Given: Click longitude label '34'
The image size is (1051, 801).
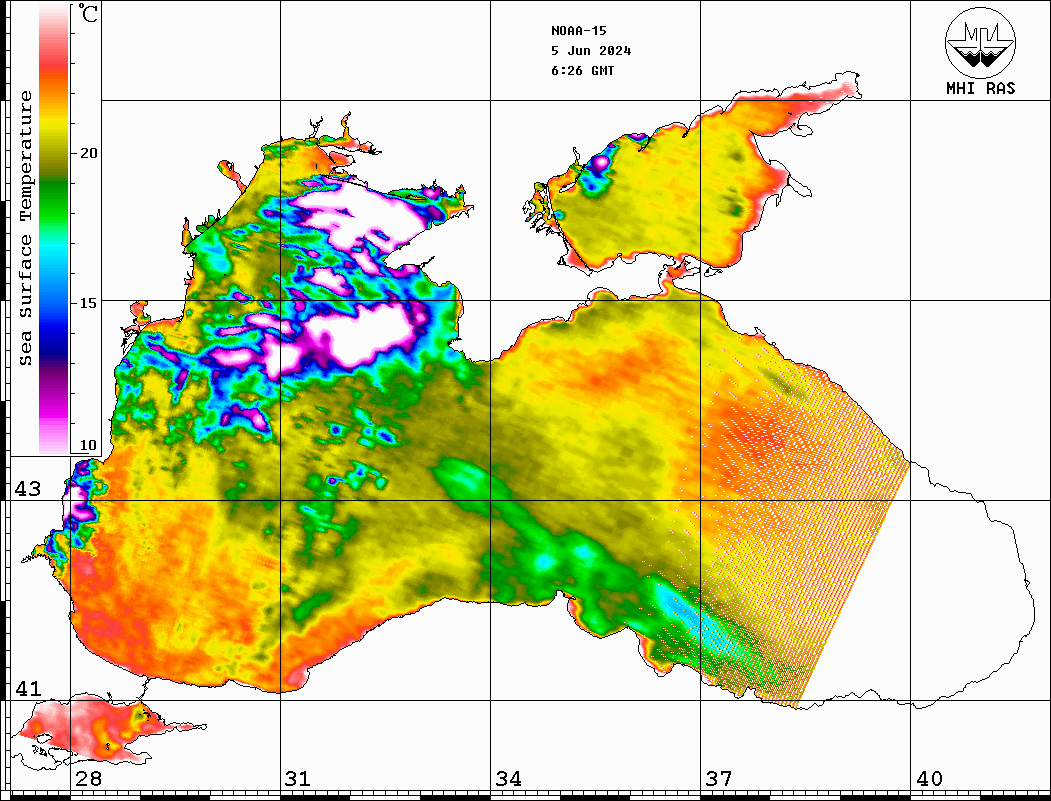Looking at the screenshot, I should click(509, 779).
